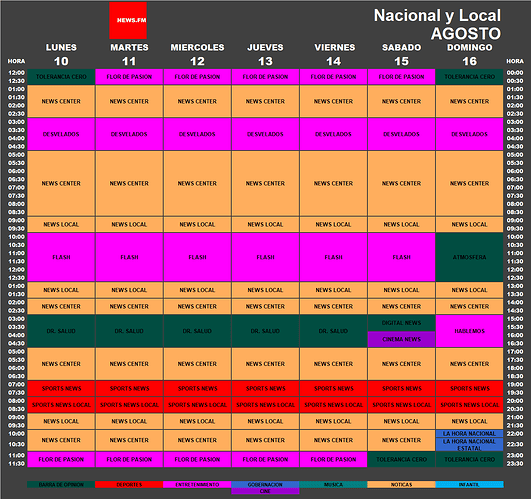This screenshot has height=499, width=531.
Task: Click the date number 13
Action: [266, 61]
